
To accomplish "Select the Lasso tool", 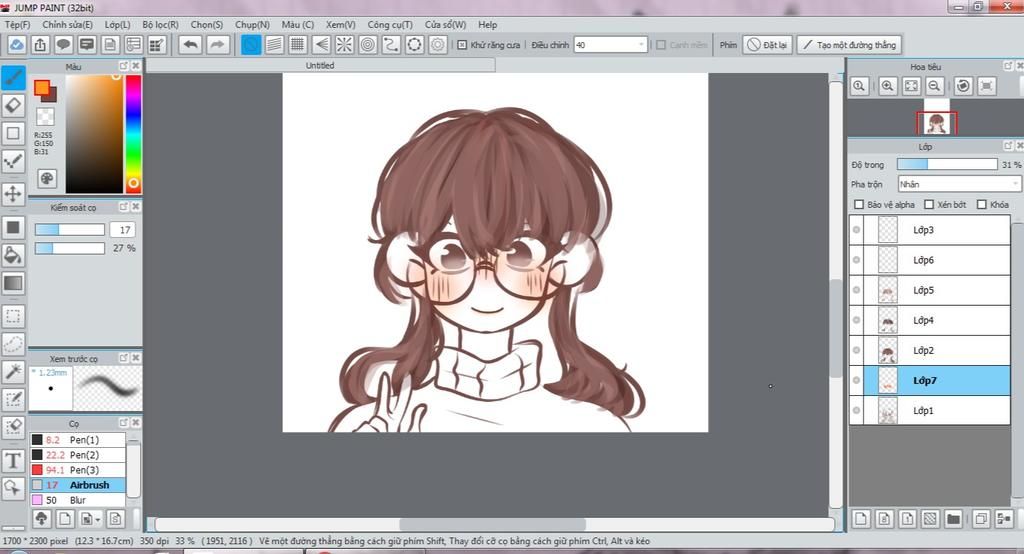I will pyautogui.click(x=13, y=344).
